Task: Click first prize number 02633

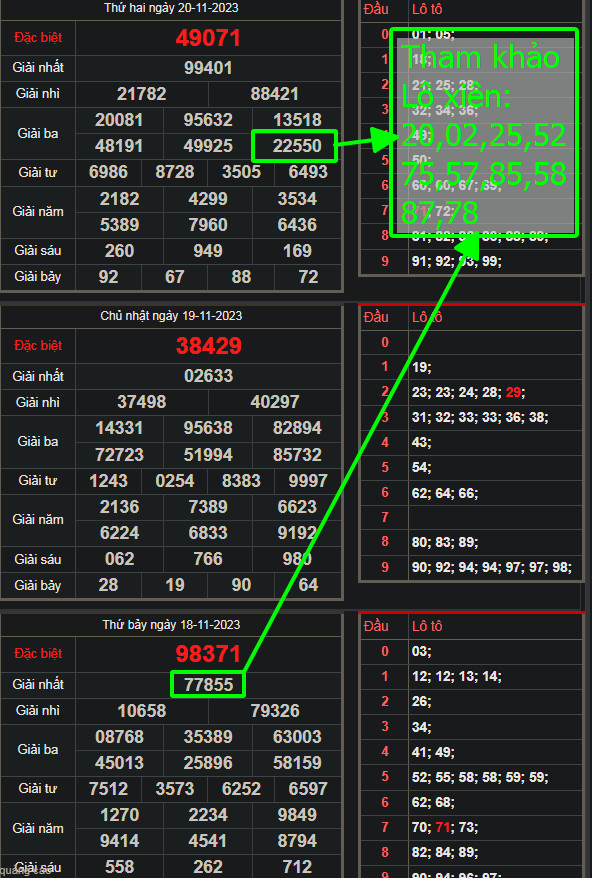Action: pos(208,376)
